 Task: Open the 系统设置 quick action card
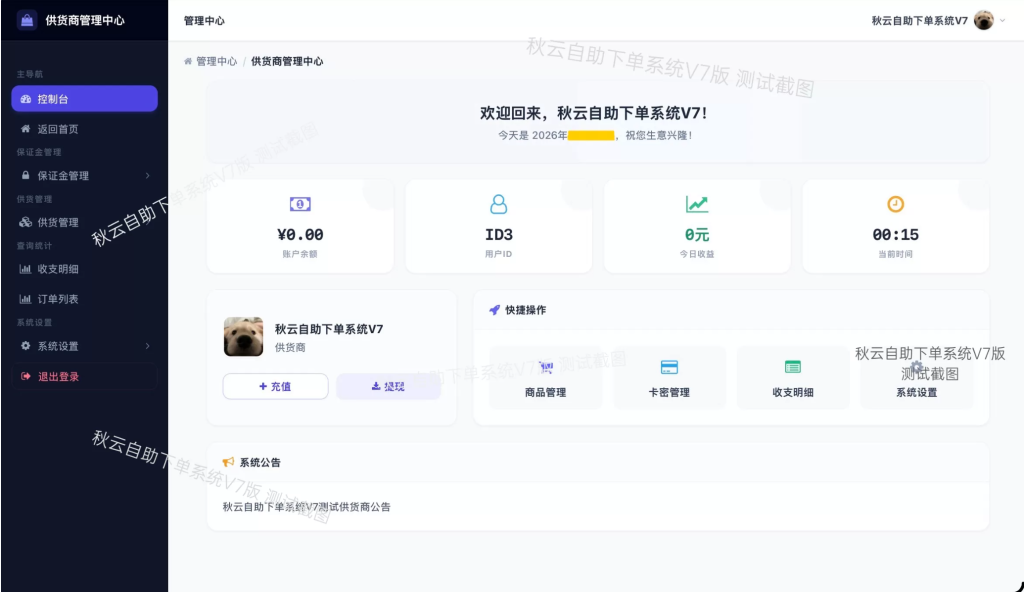(x=917, y=378)
